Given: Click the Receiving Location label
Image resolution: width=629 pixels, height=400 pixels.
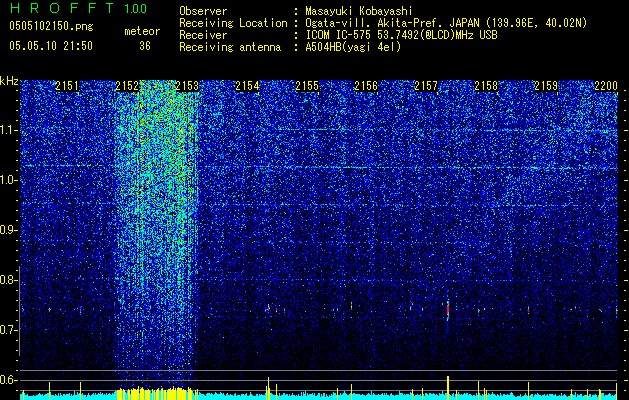Looking at the screenshot, I should (x=233, y=23).
